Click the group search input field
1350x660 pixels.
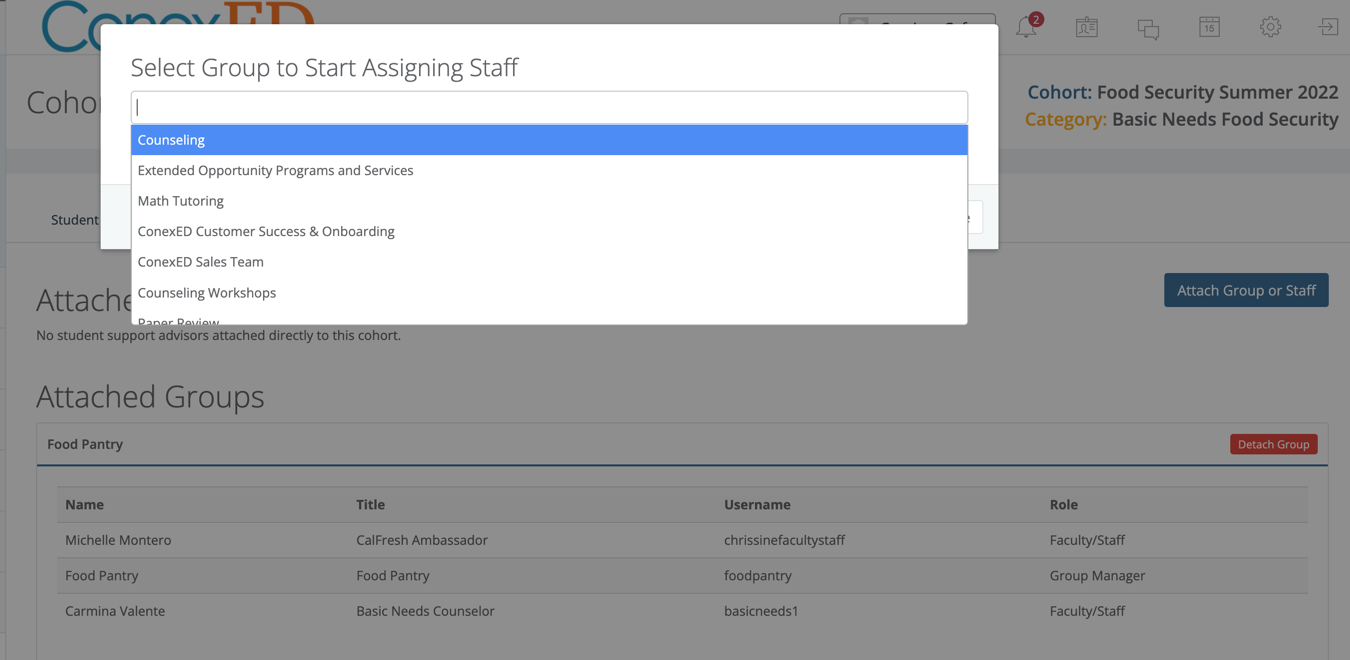(550, 107)
